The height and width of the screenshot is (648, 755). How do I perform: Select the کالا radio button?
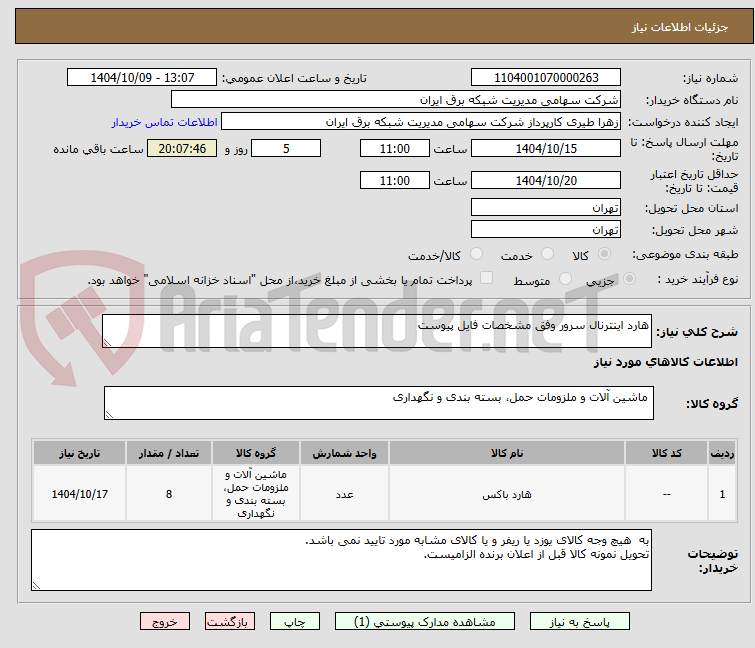604,254
